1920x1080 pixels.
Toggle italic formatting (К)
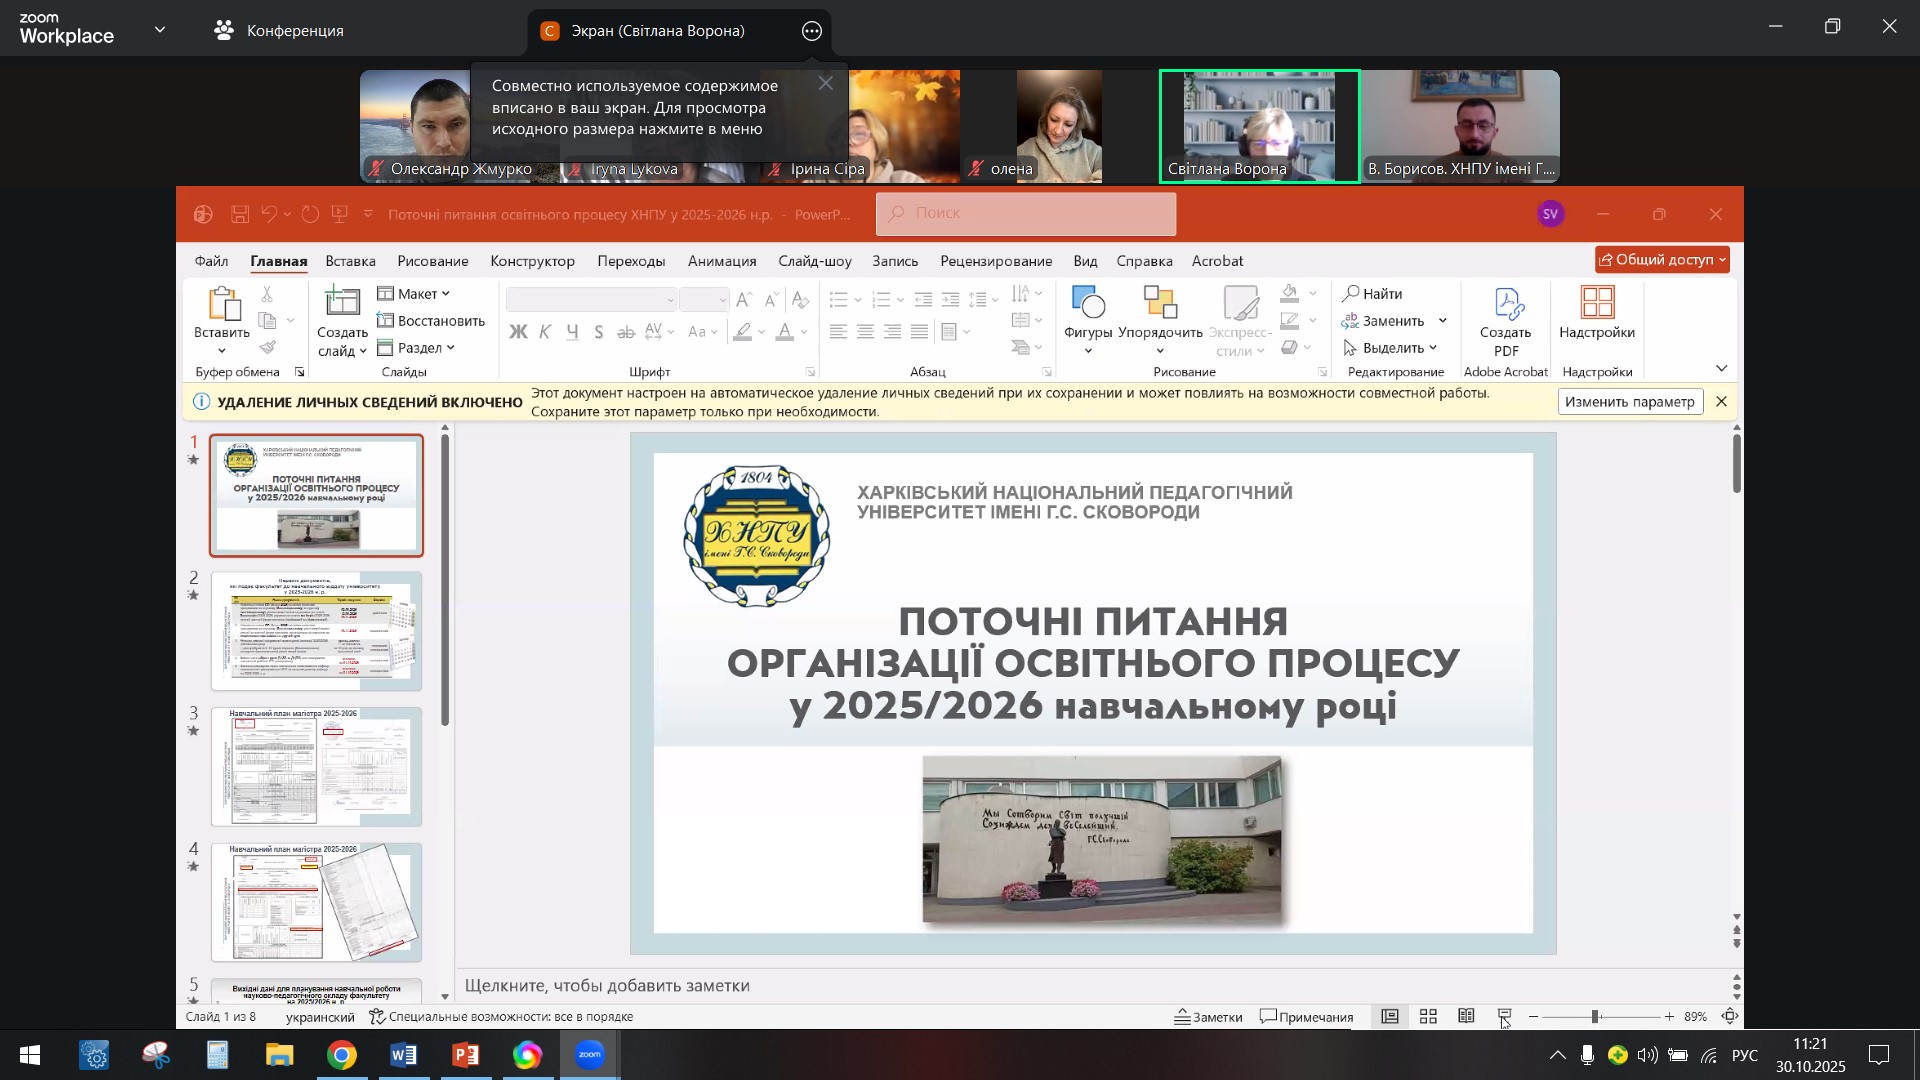(545, 332)
